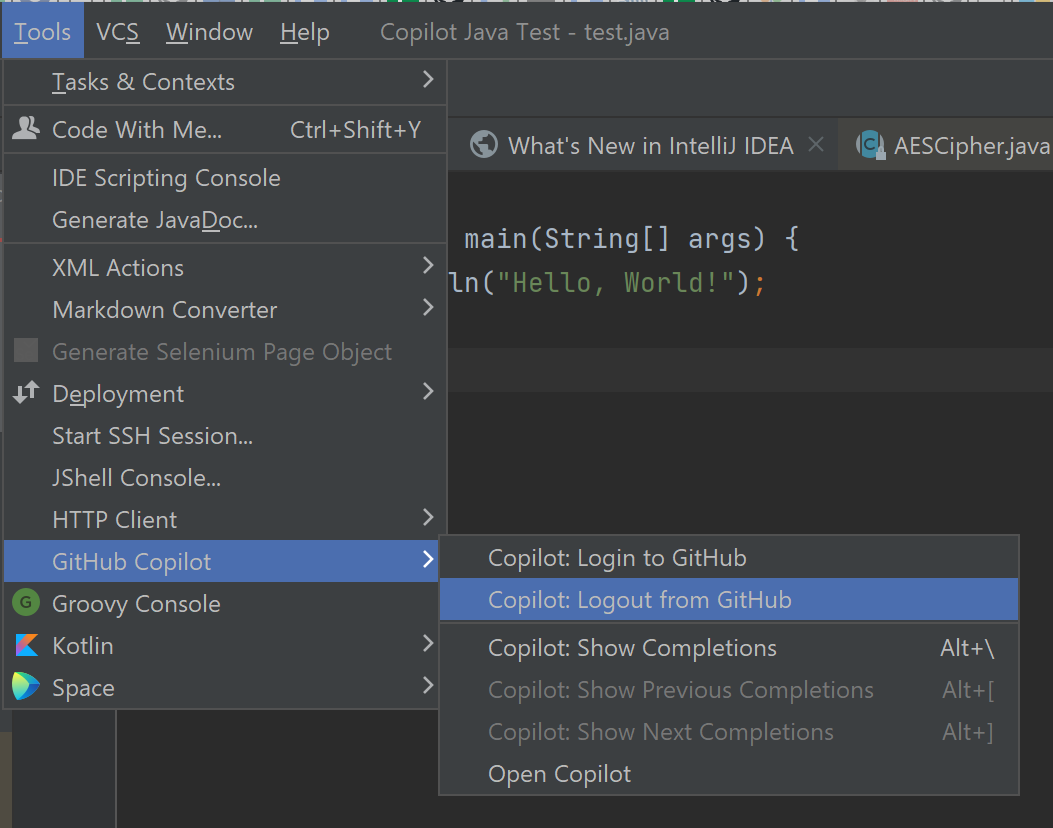
Task: Choose Generate JavaDoc option
Action: coord(225,220)
